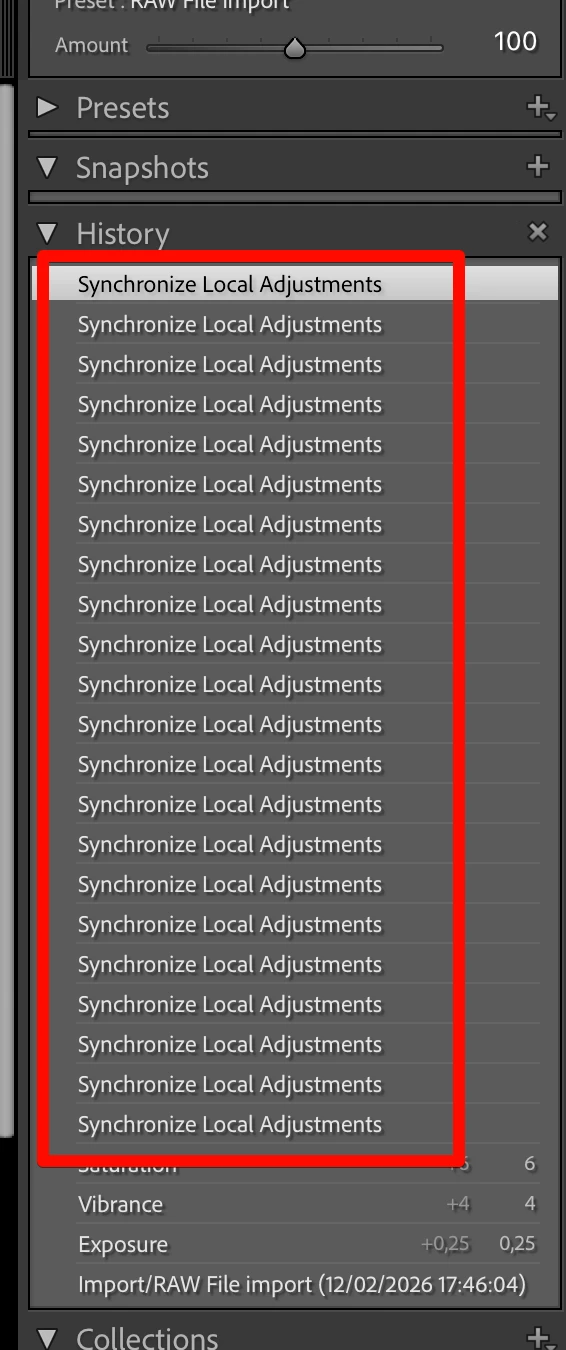Click the Presets panel title
This screenshot has height=1350, width=566.
click(x=123, y=108)
